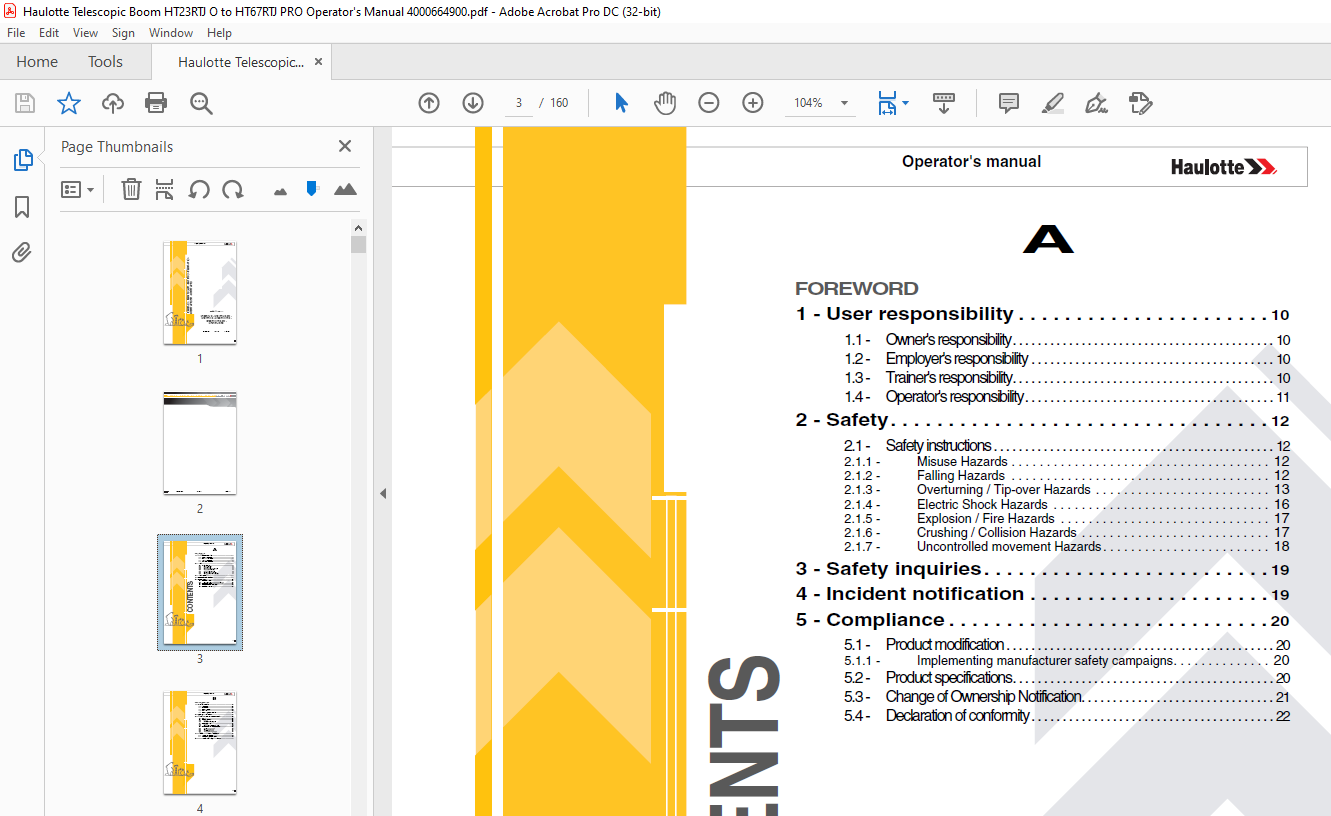Rotate page clockwise

[233, 189]
